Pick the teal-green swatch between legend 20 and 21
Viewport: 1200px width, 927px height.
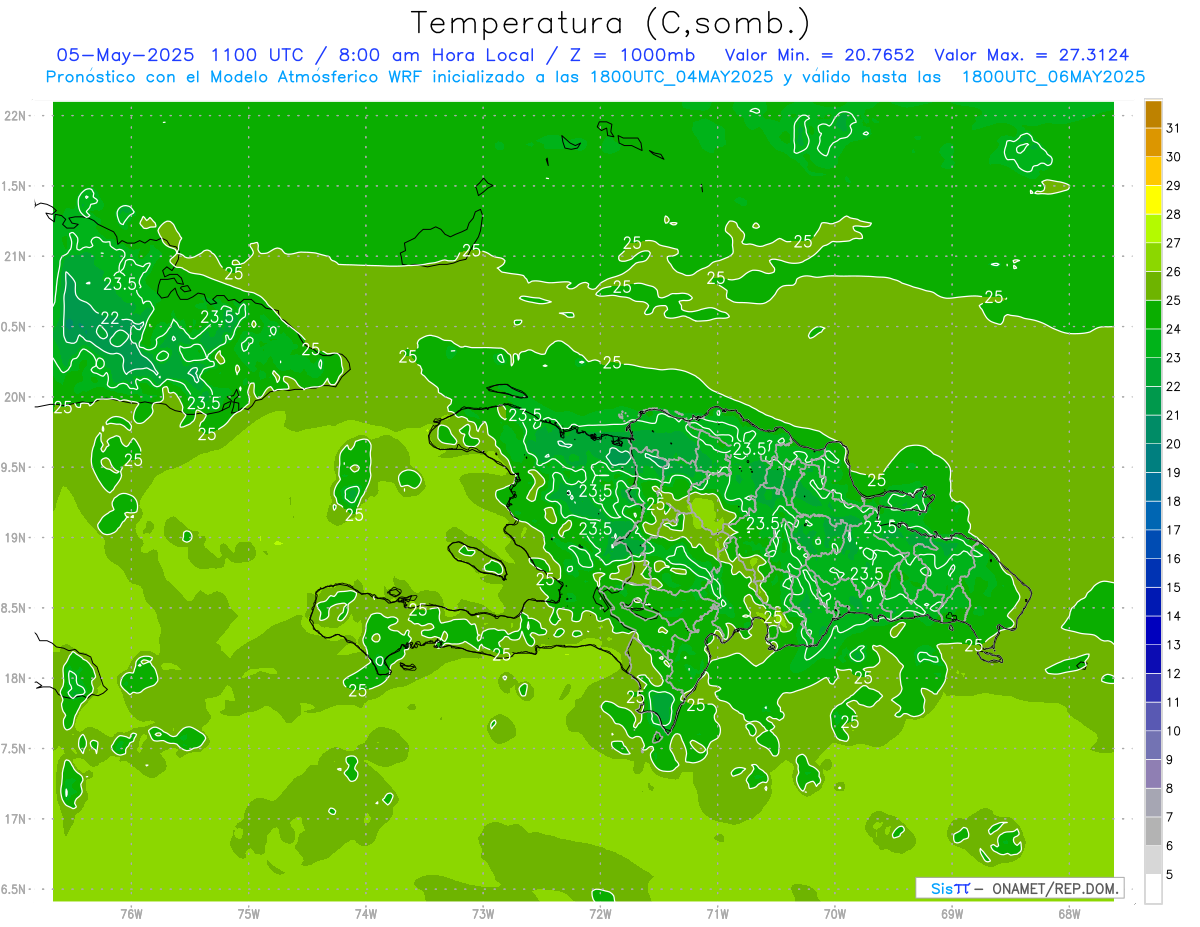pyautogui.click(x=1153, y=429)
